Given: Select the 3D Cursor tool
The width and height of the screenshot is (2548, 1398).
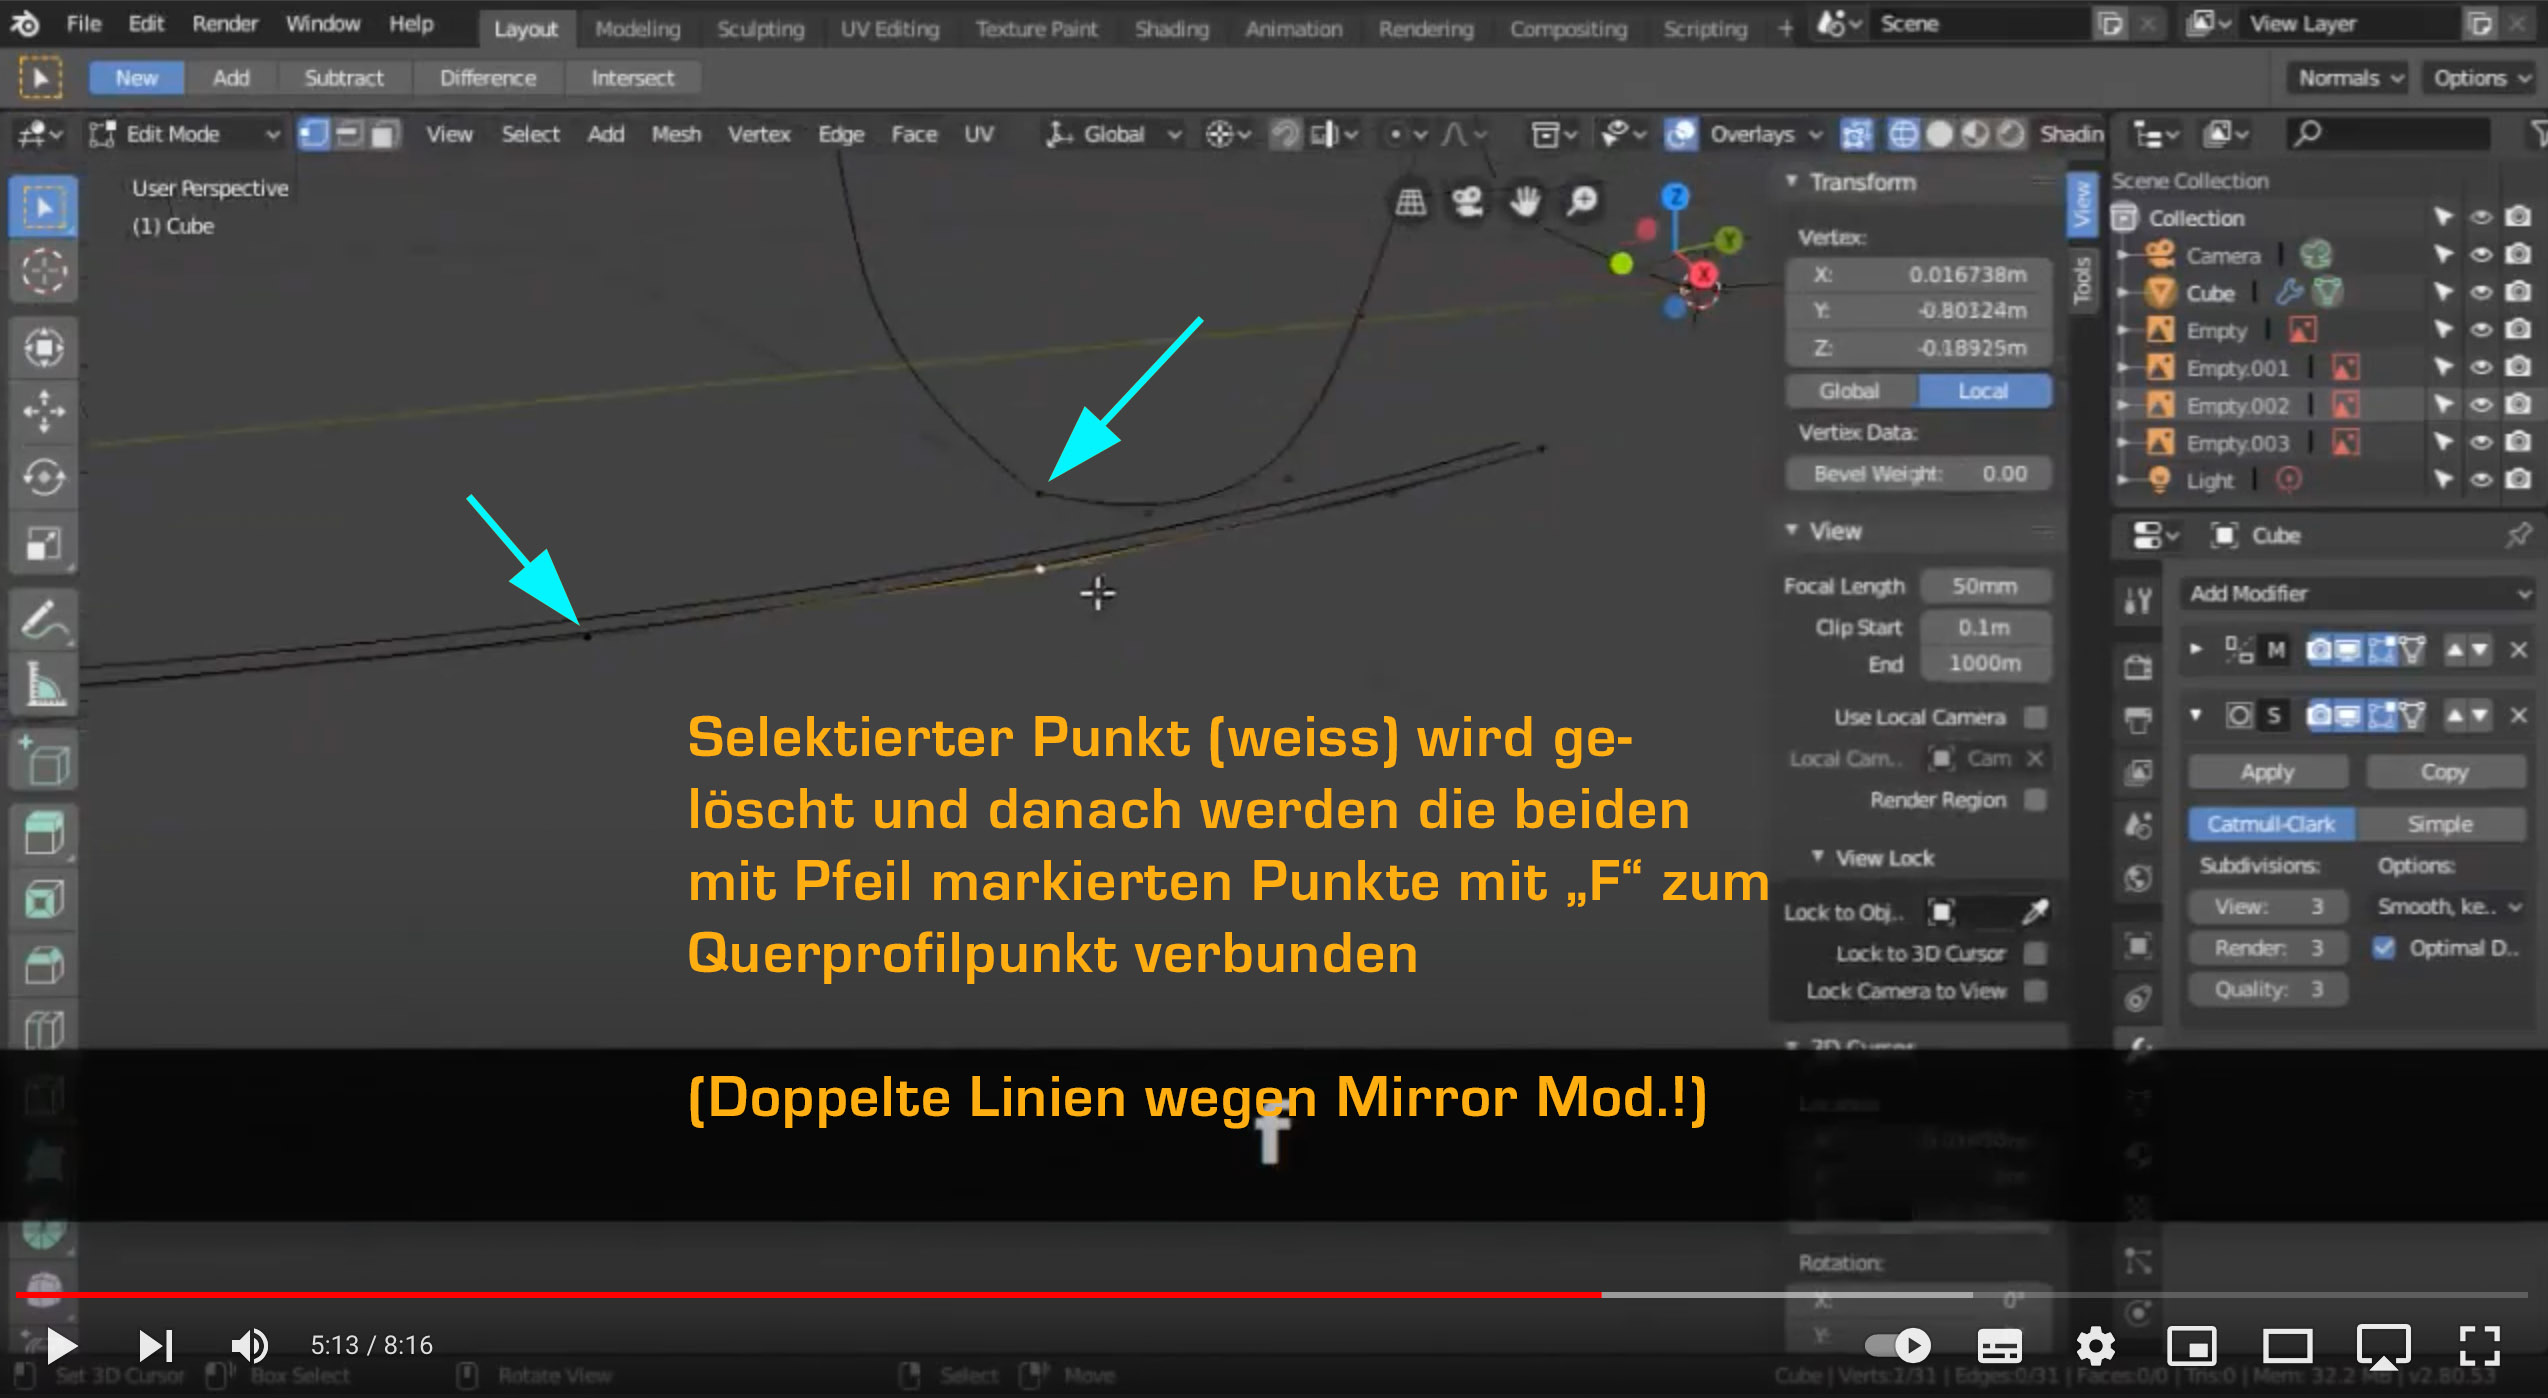Looking at the screenshot, I should [43, 271].
